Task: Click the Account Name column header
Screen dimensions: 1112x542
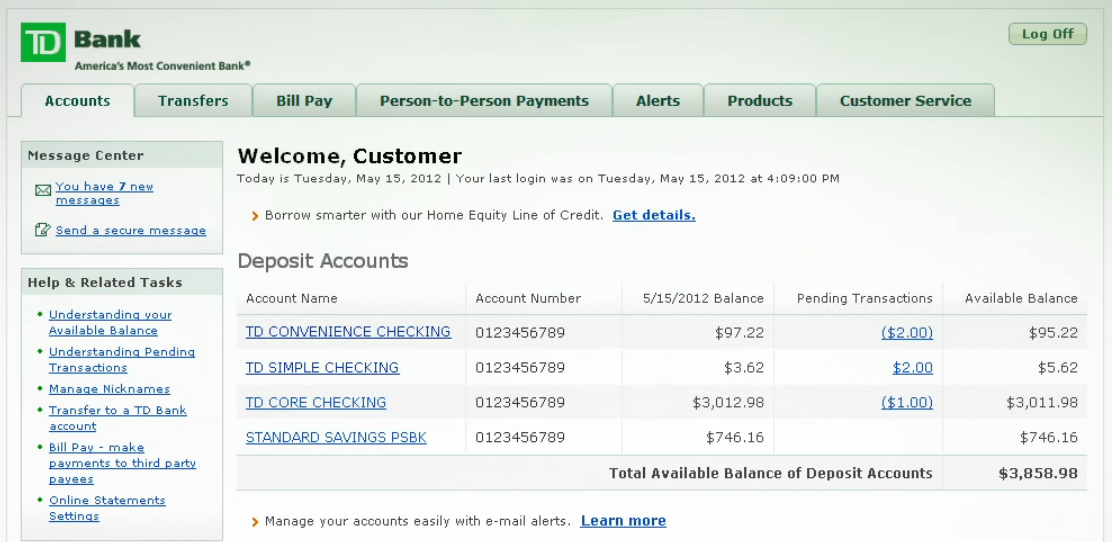Action: 291,298
